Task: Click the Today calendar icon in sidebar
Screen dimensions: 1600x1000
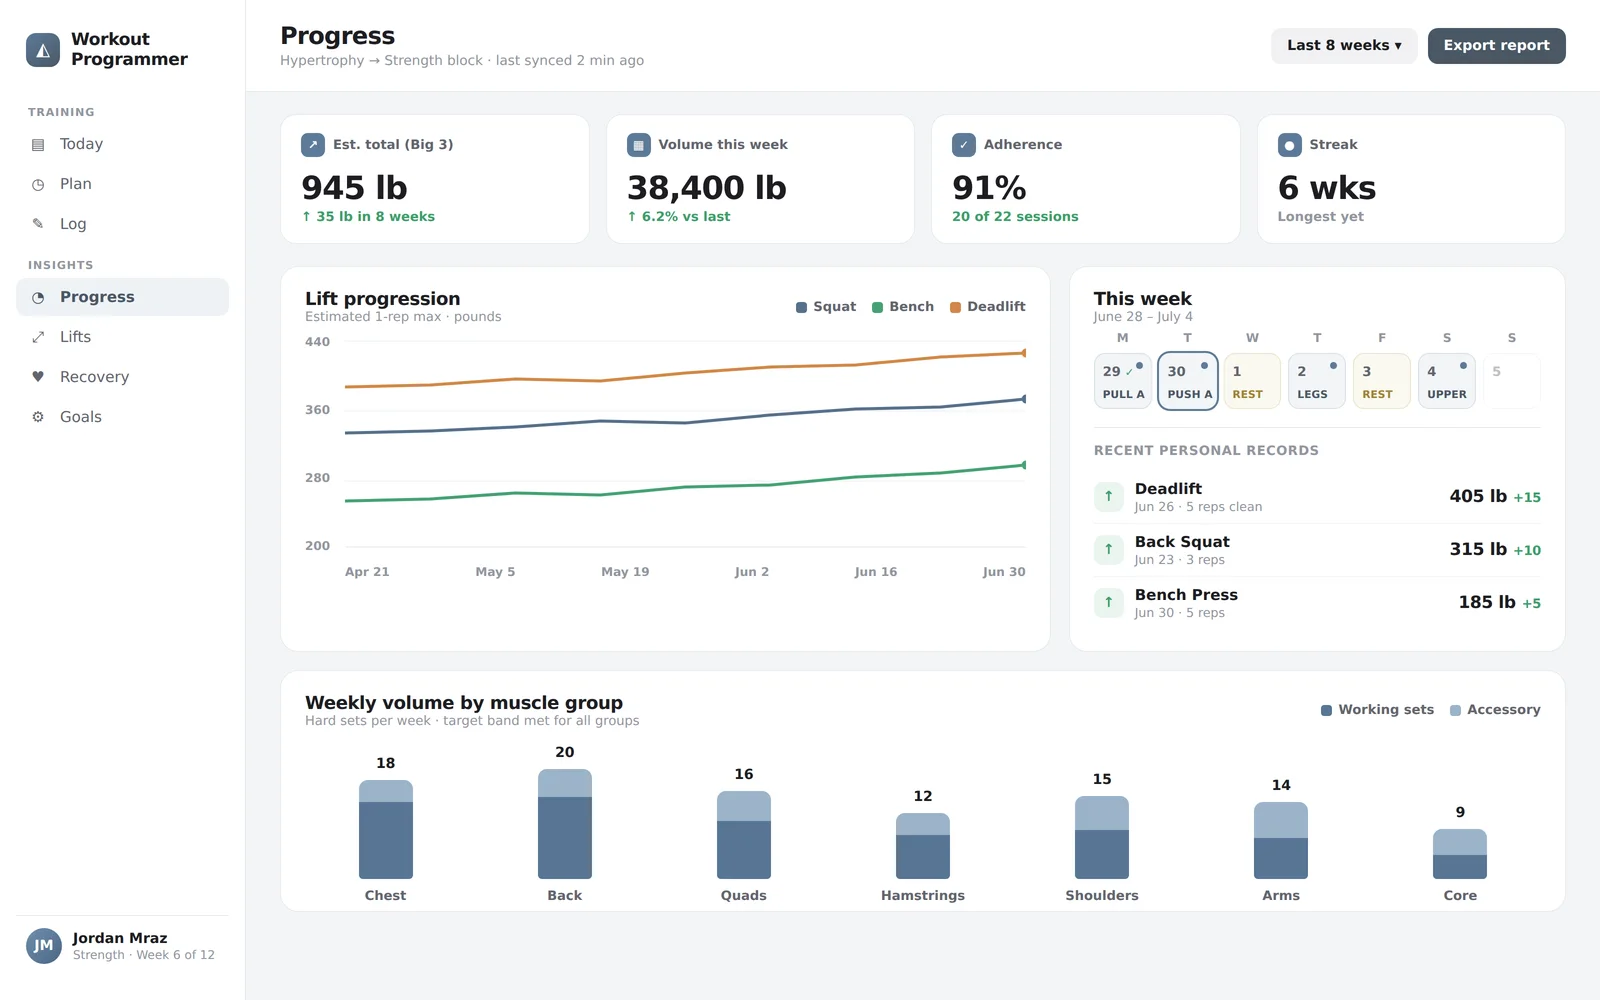Action: [x=38, y=144]
